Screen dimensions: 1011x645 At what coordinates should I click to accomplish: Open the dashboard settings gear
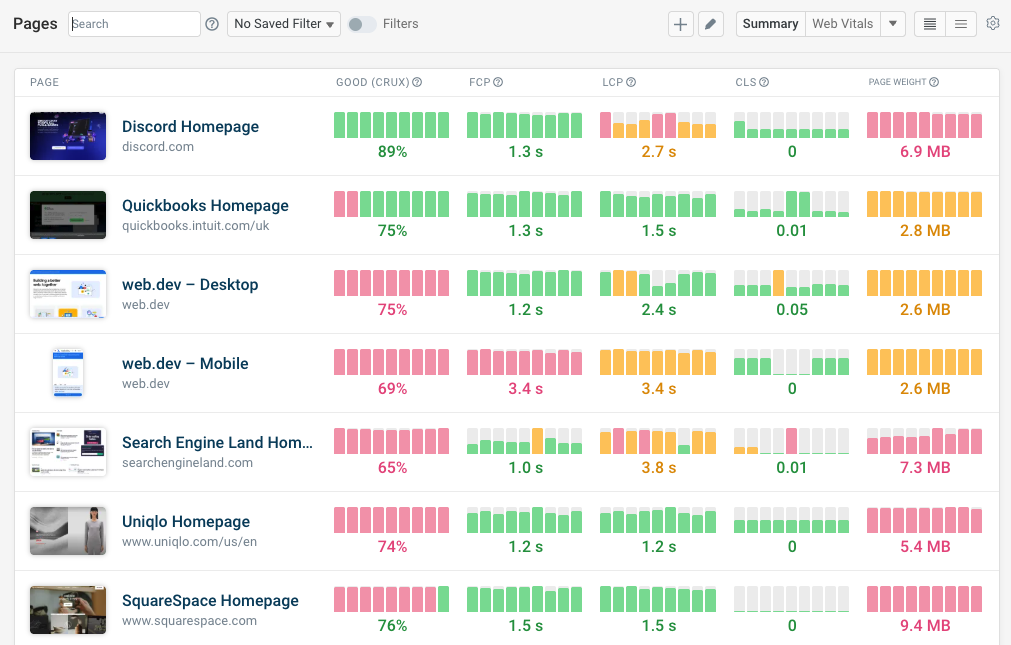(x=993, y=23)
